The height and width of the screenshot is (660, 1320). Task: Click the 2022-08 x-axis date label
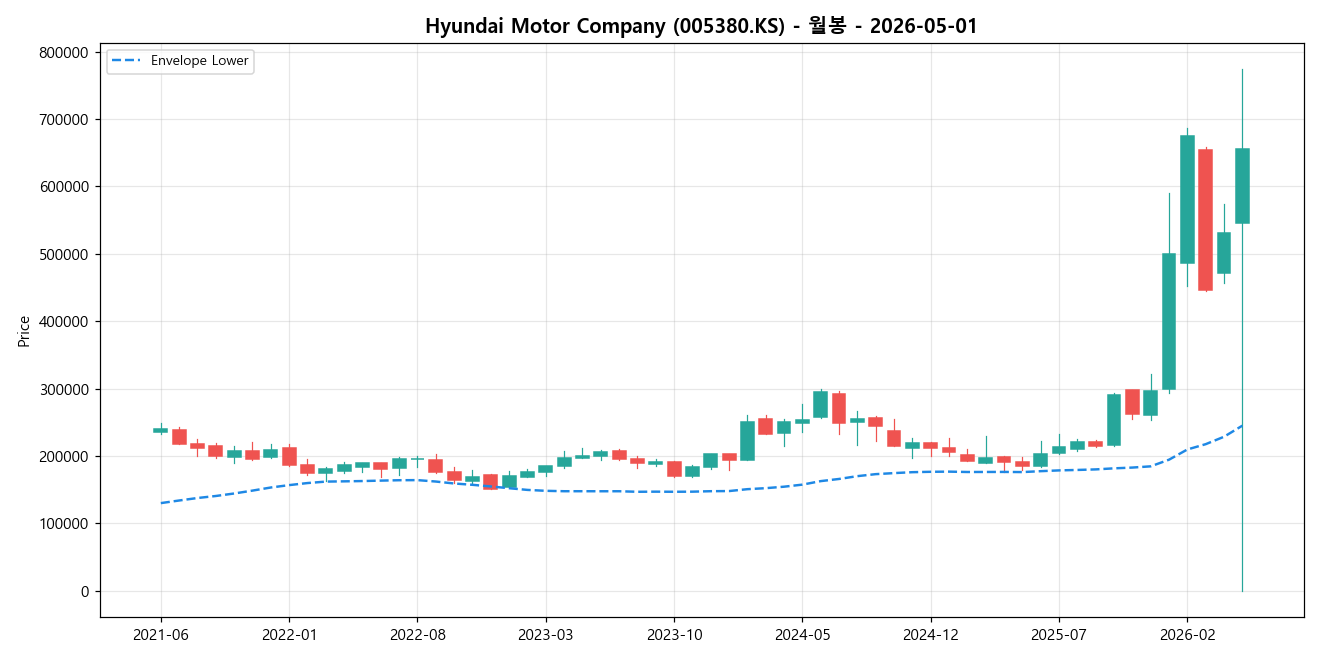[x=417, y=634]
